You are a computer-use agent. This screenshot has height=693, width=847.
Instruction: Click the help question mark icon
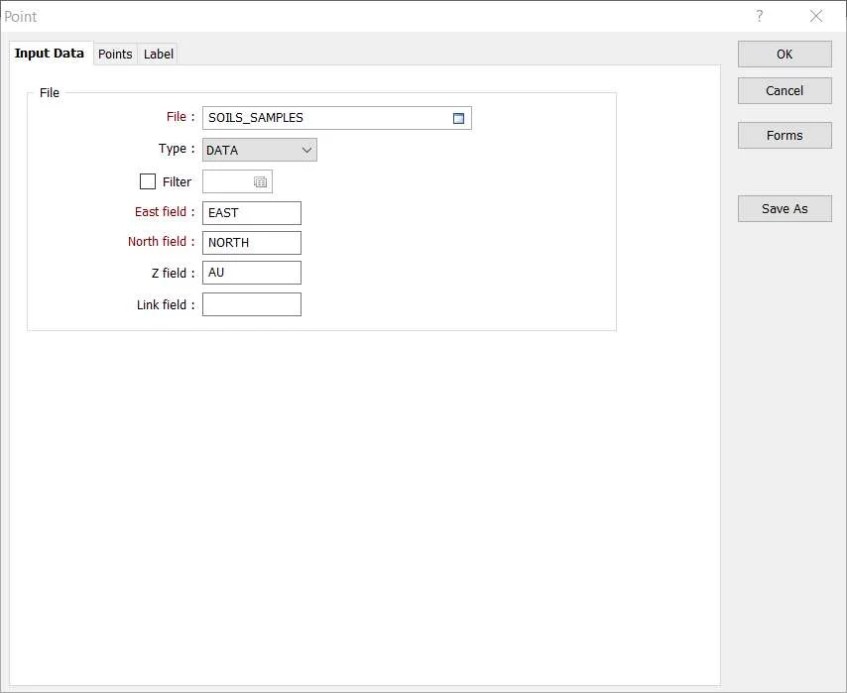coord(759,16)
